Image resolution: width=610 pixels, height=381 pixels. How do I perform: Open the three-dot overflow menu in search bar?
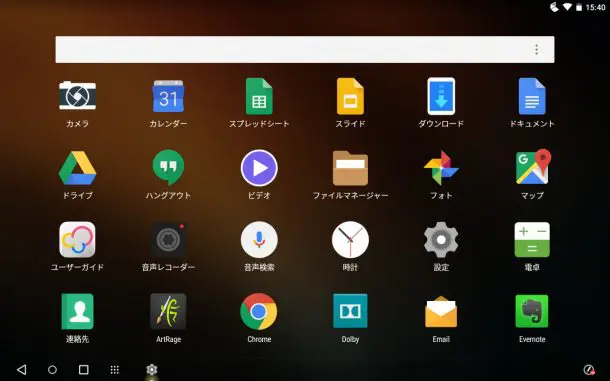coord(536,49)
